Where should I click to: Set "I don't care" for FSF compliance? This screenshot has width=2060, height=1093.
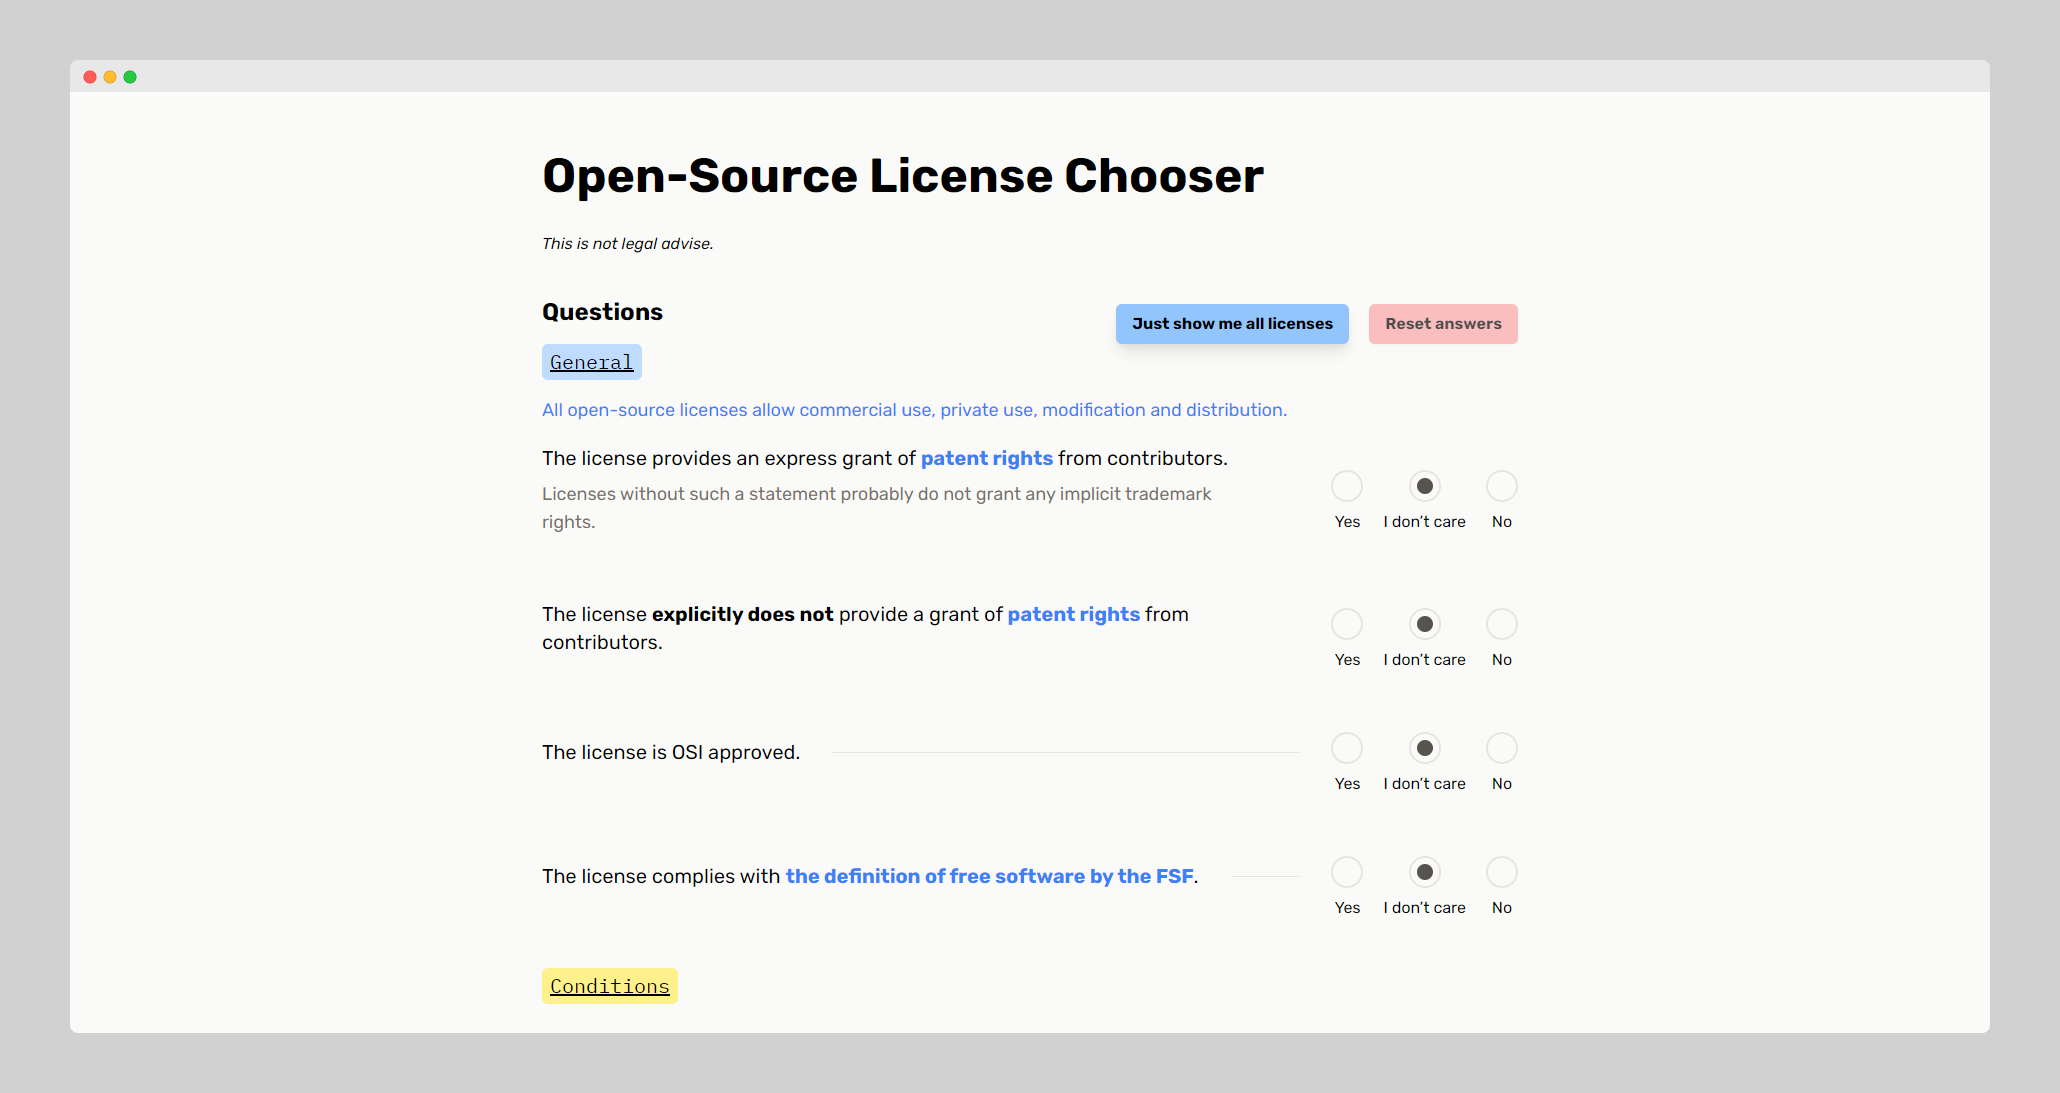click(1425, 872)
